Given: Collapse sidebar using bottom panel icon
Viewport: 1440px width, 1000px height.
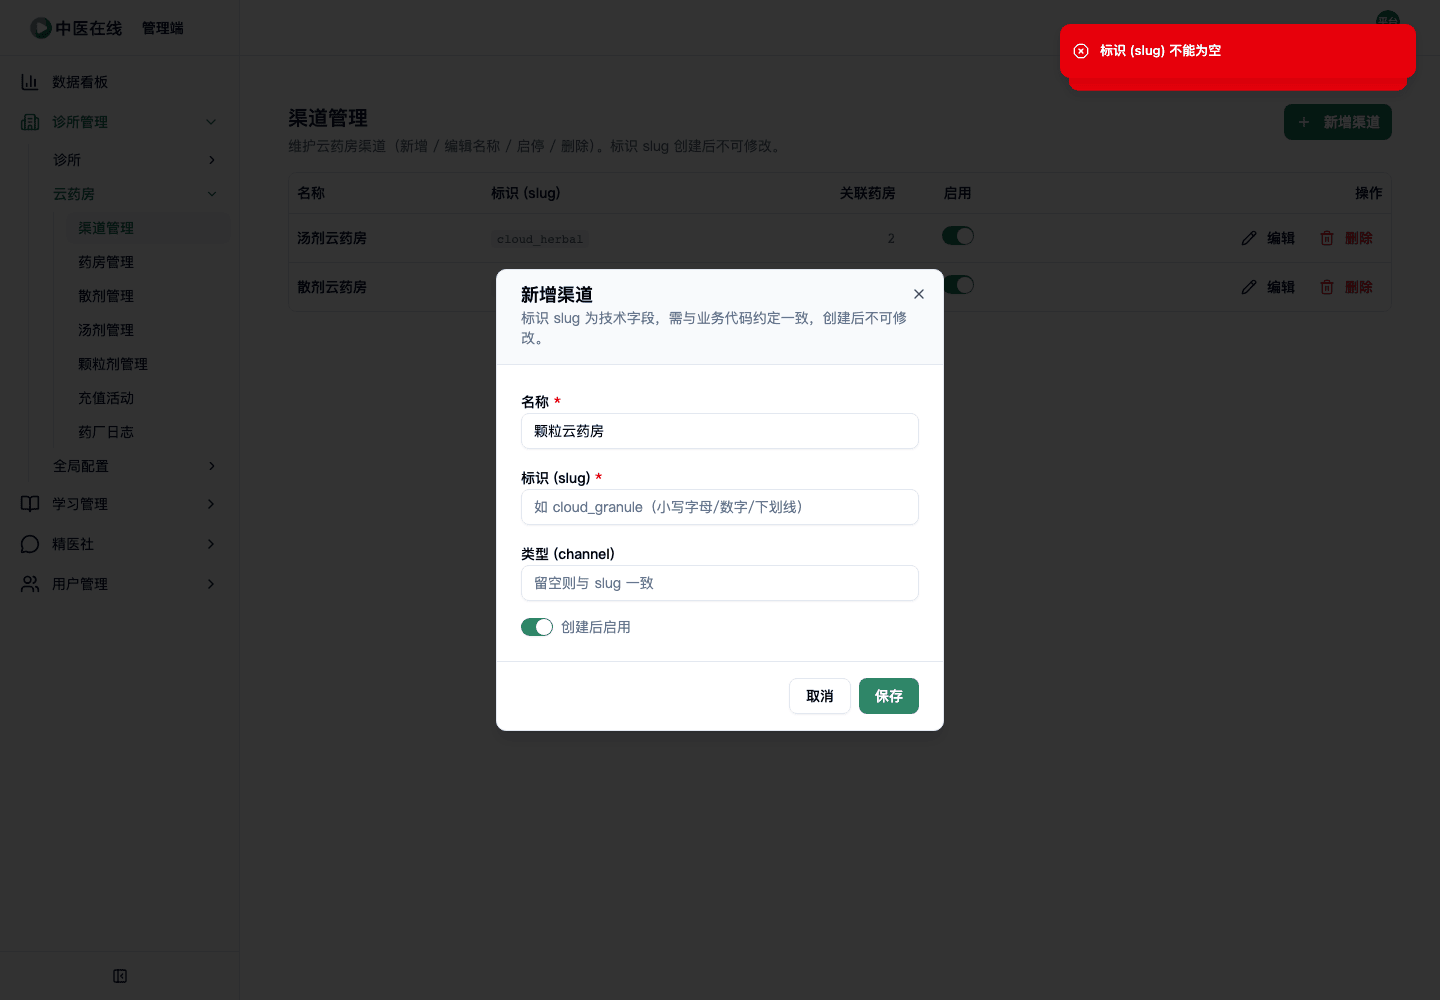Looking at the screenshot, I should point(120,976).
